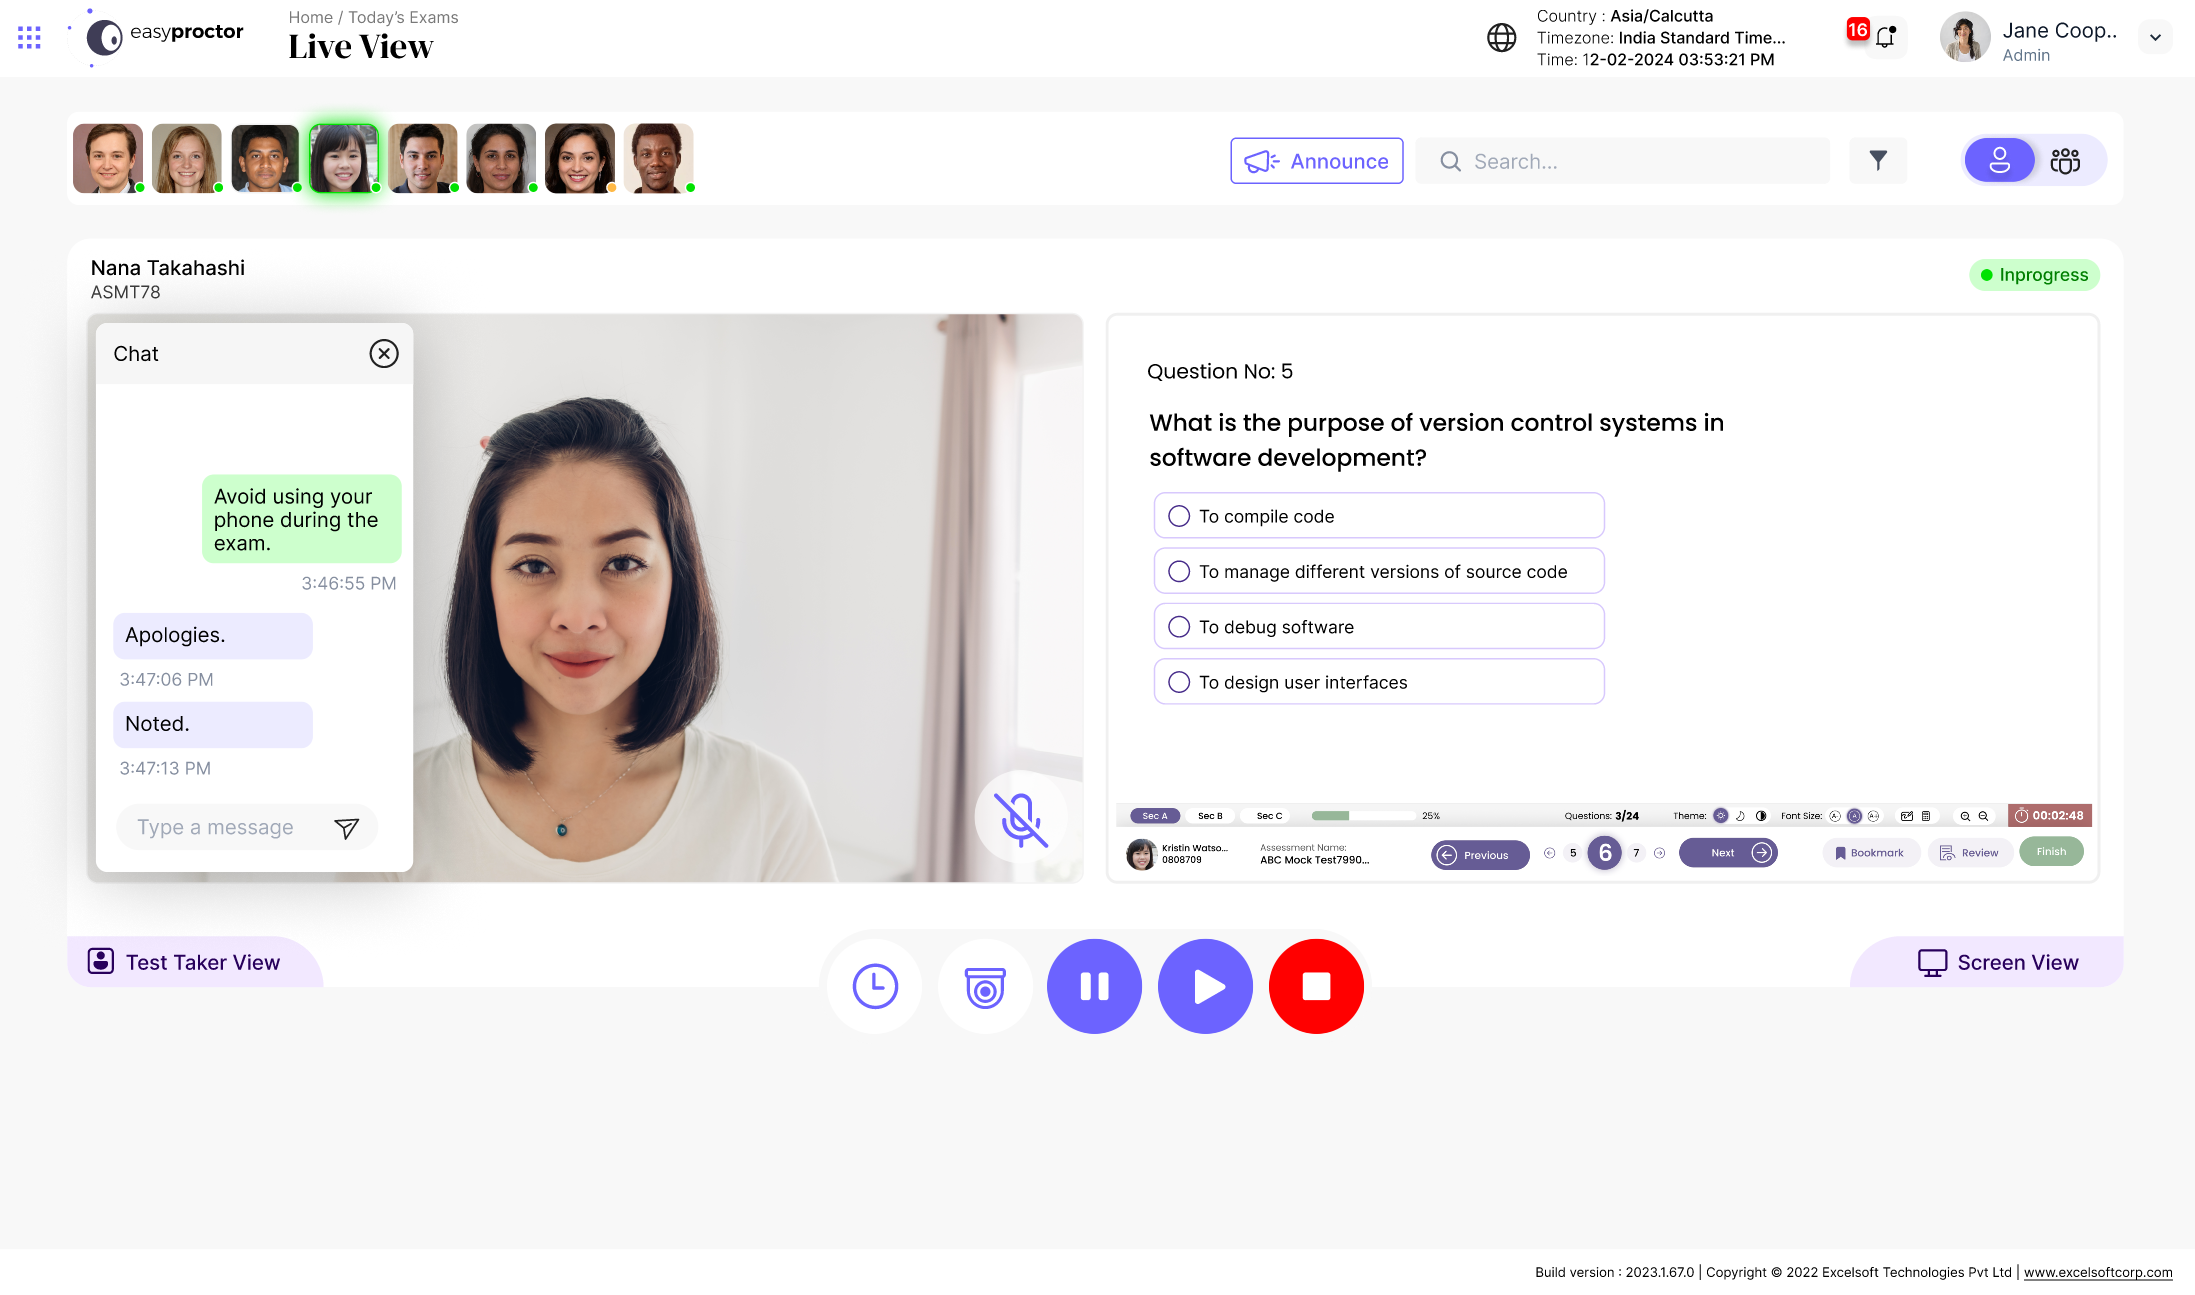
Task: Click the apps grid icon top-left
Action: pyautogui.click(x=29, y=38)
